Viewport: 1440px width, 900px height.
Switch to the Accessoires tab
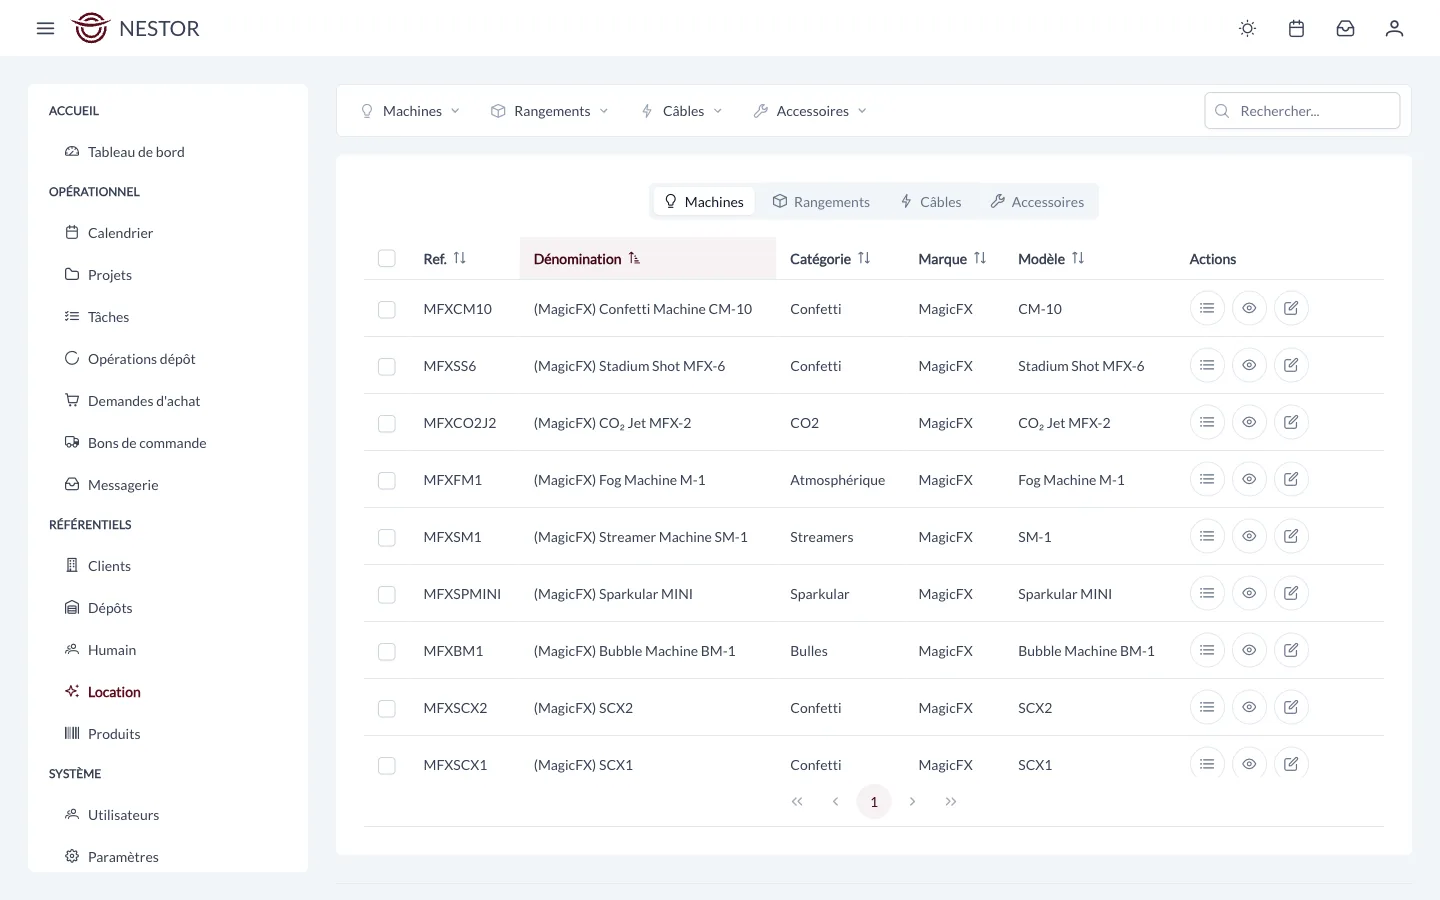[1037, 201]
